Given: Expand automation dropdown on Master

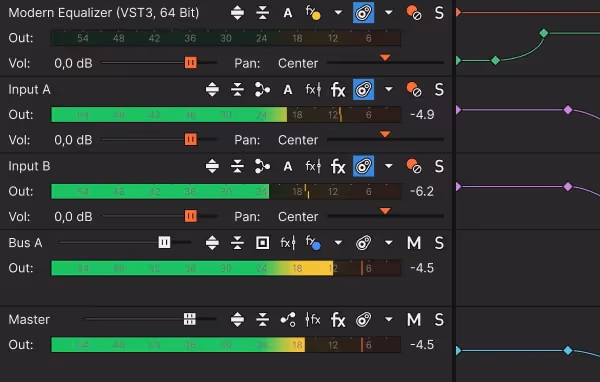Looking at the screenshot, I should (x=389, y=319).
